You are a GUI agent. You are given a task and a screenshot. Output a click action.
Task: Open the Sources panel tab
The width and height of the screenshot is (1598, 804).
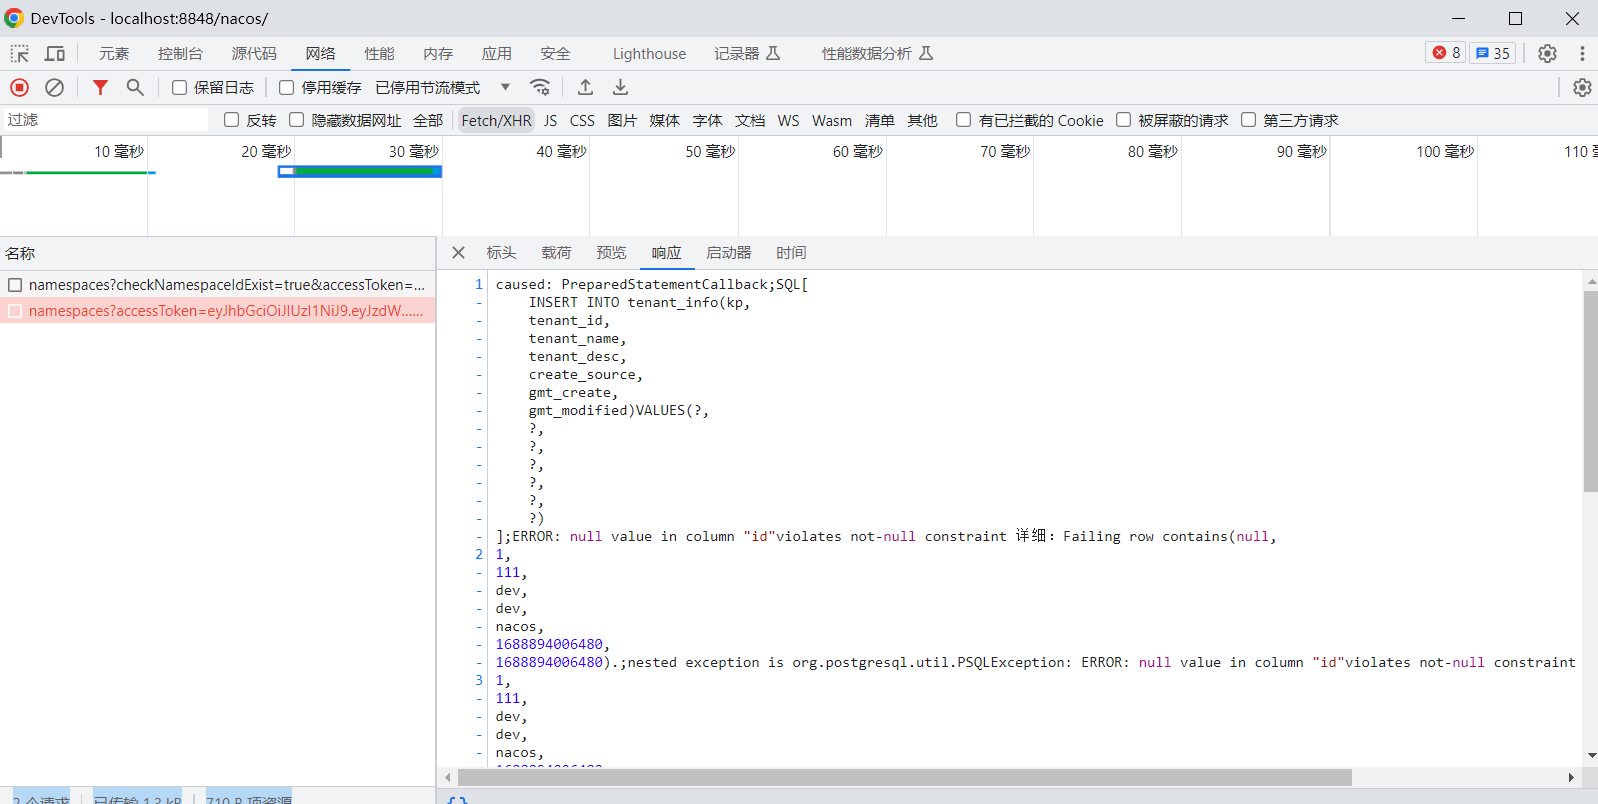(254, 54)
